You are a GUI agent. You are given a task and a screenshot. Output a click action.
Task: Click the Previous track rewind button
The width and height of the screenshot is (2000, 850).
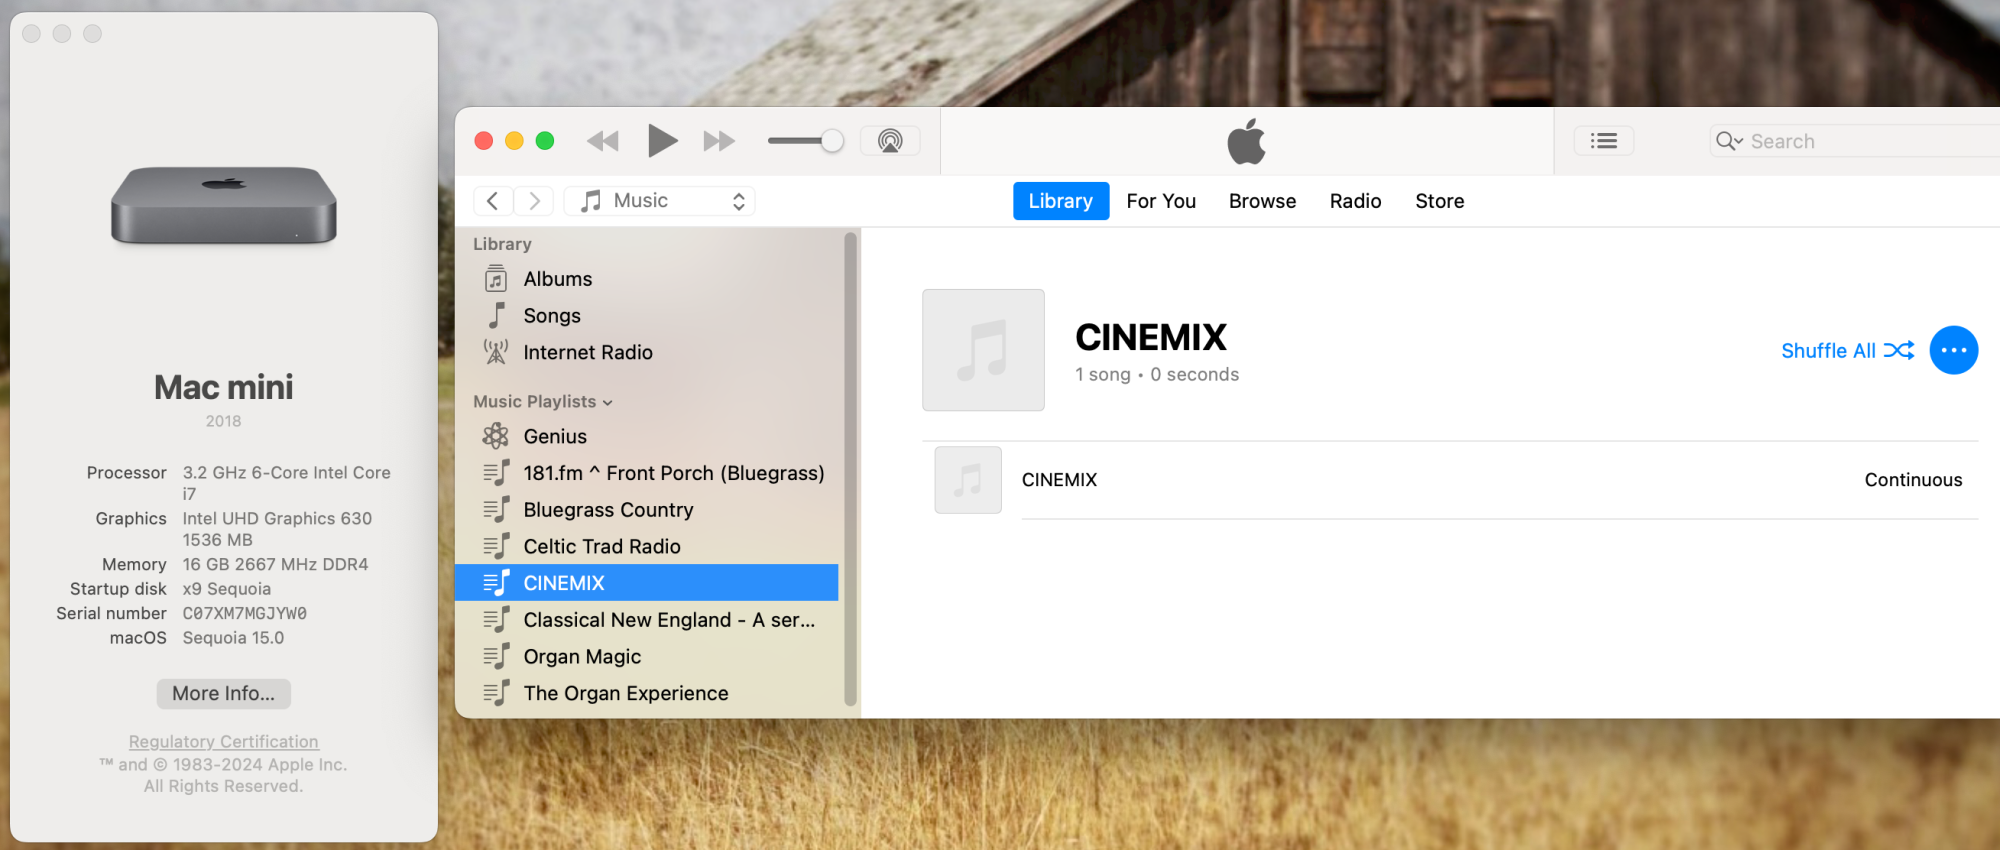(x=603, y=141)
